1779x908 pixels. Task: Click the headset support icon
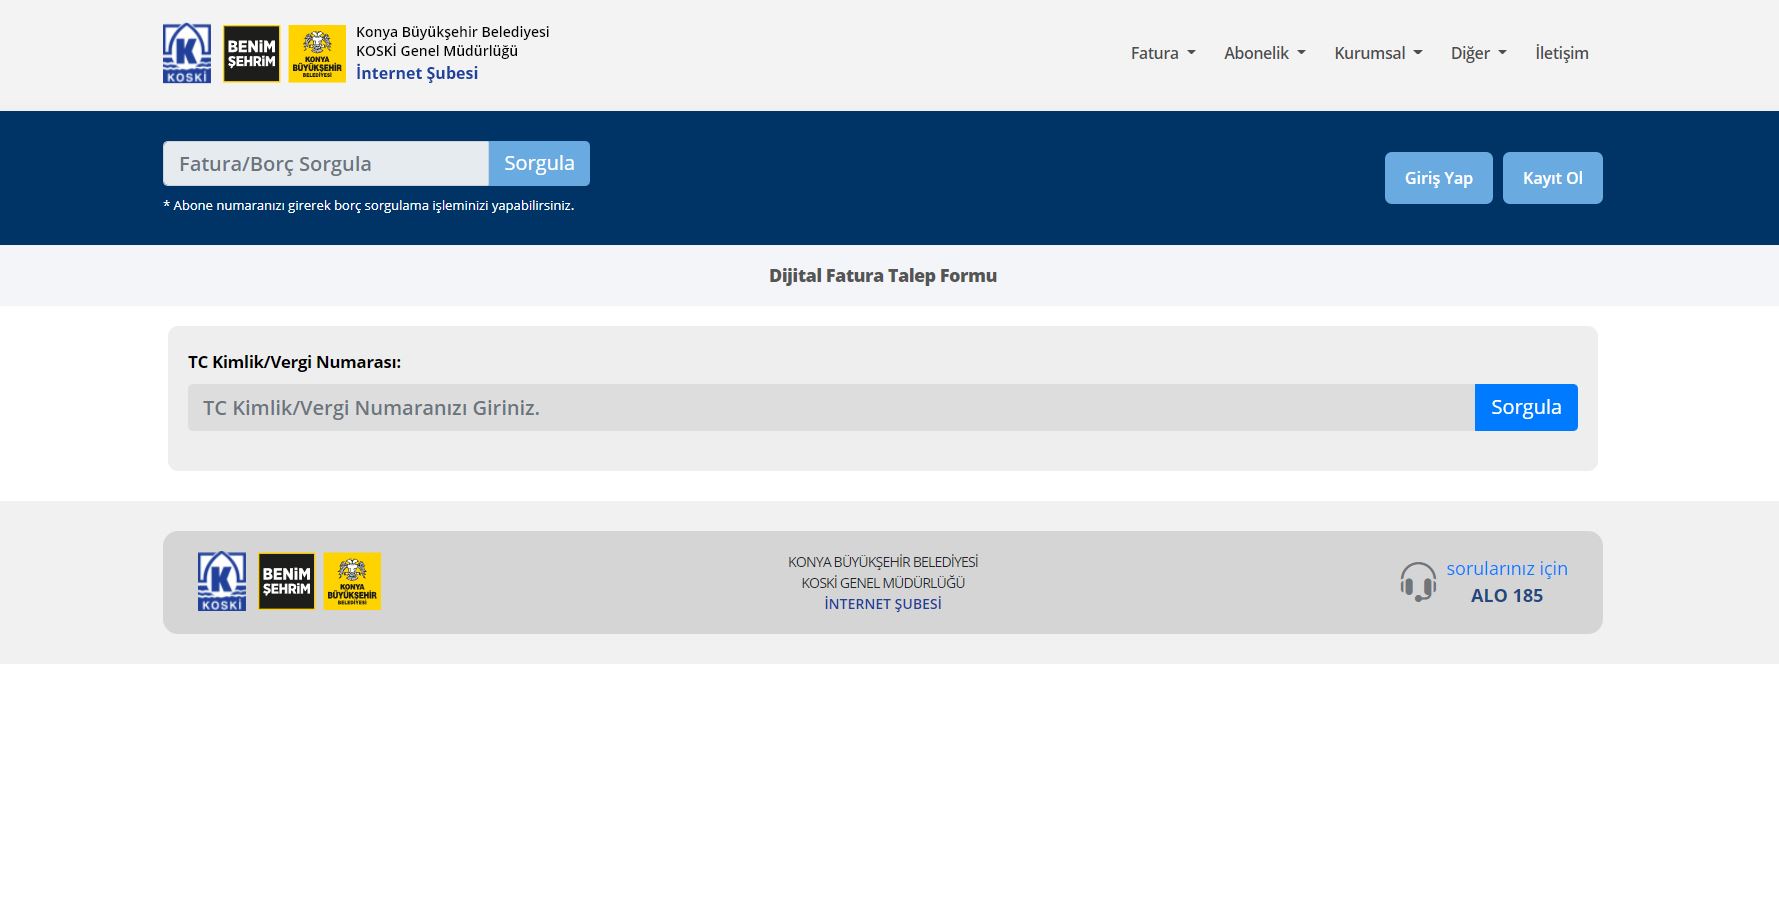pos(1417,581)
